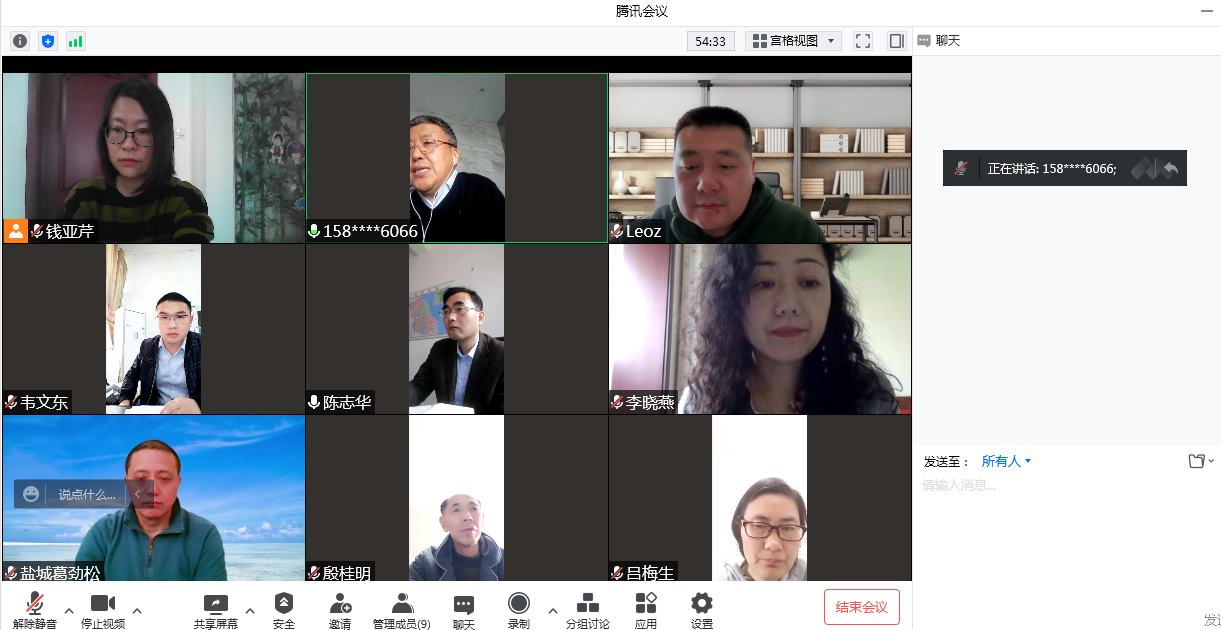Click 共享屏幕 to share screen
The image size is (1221, 630).
pos(216,609)
